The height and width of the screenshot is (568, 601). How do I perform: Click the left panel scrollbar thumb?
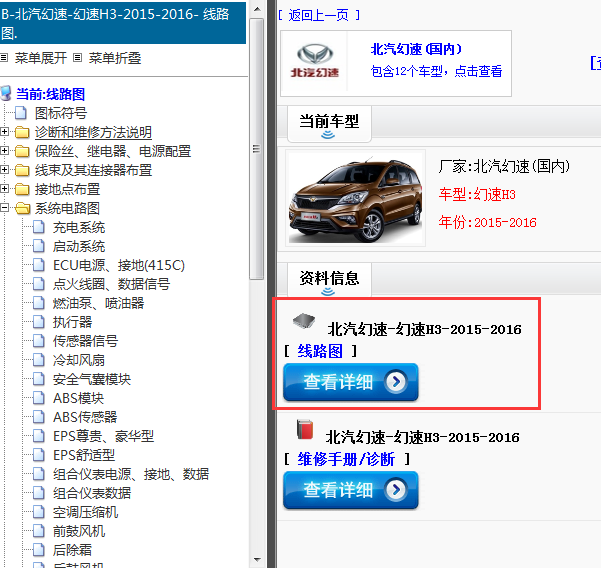pos(257,149)
